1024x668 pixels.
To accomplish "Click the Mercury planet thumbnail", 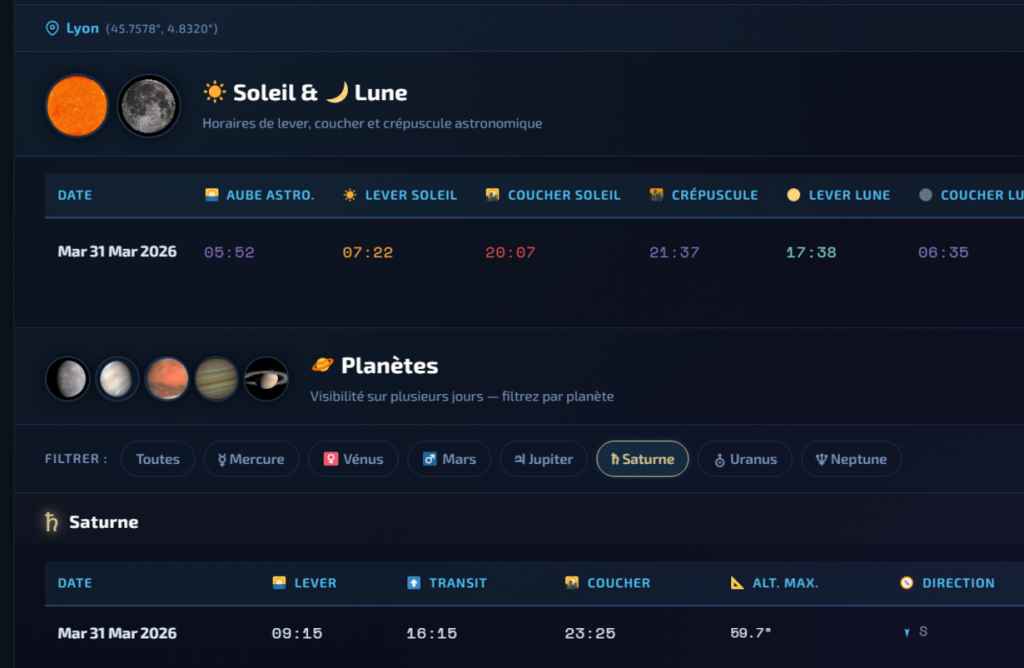I will pyautogui.click(x=67, y=379).
